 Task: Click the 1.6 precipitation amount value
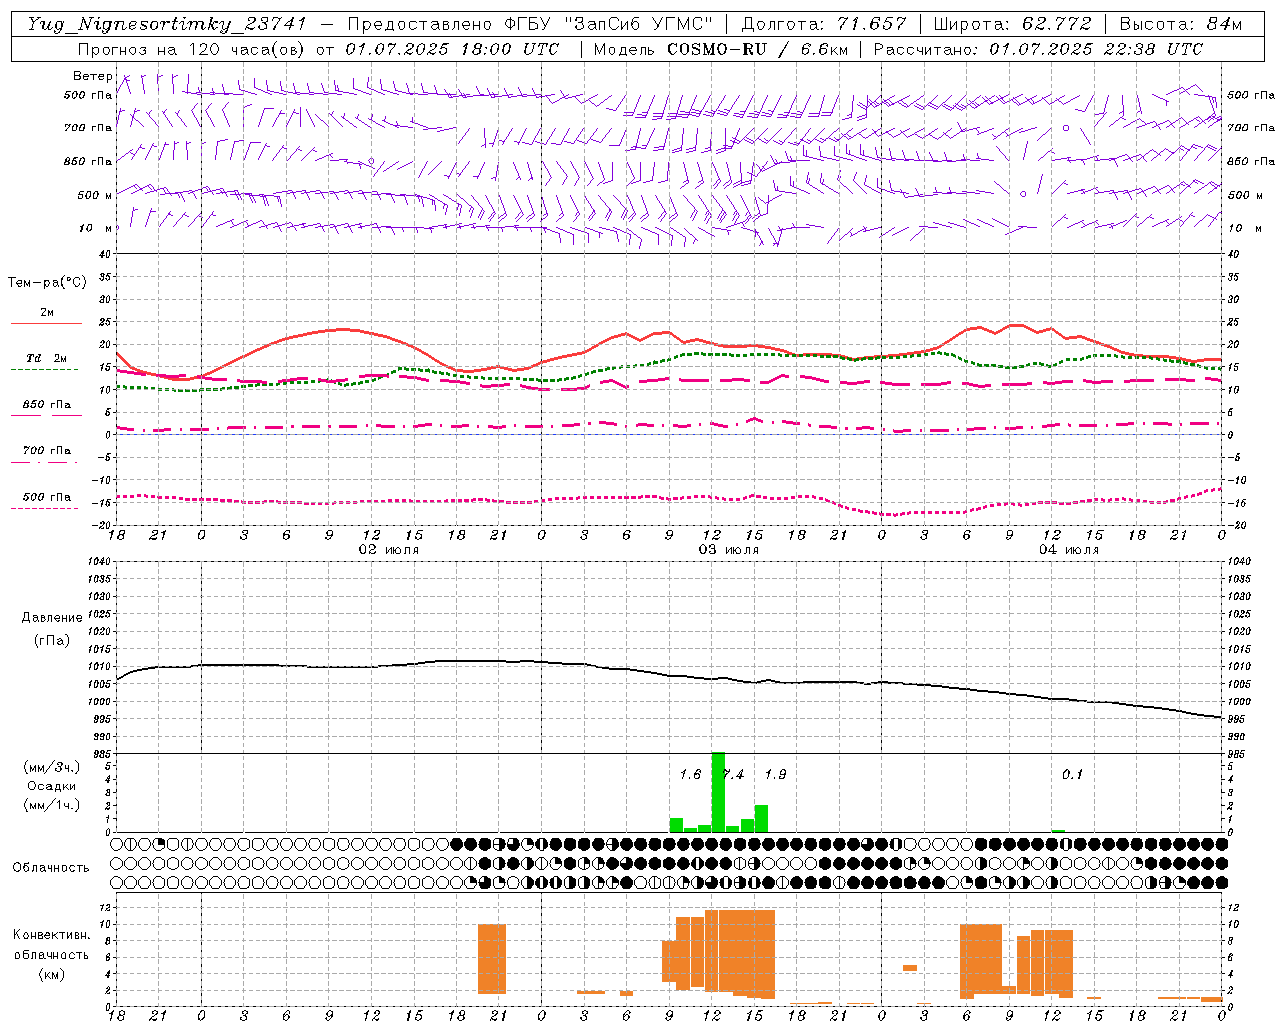click(690, 775)
